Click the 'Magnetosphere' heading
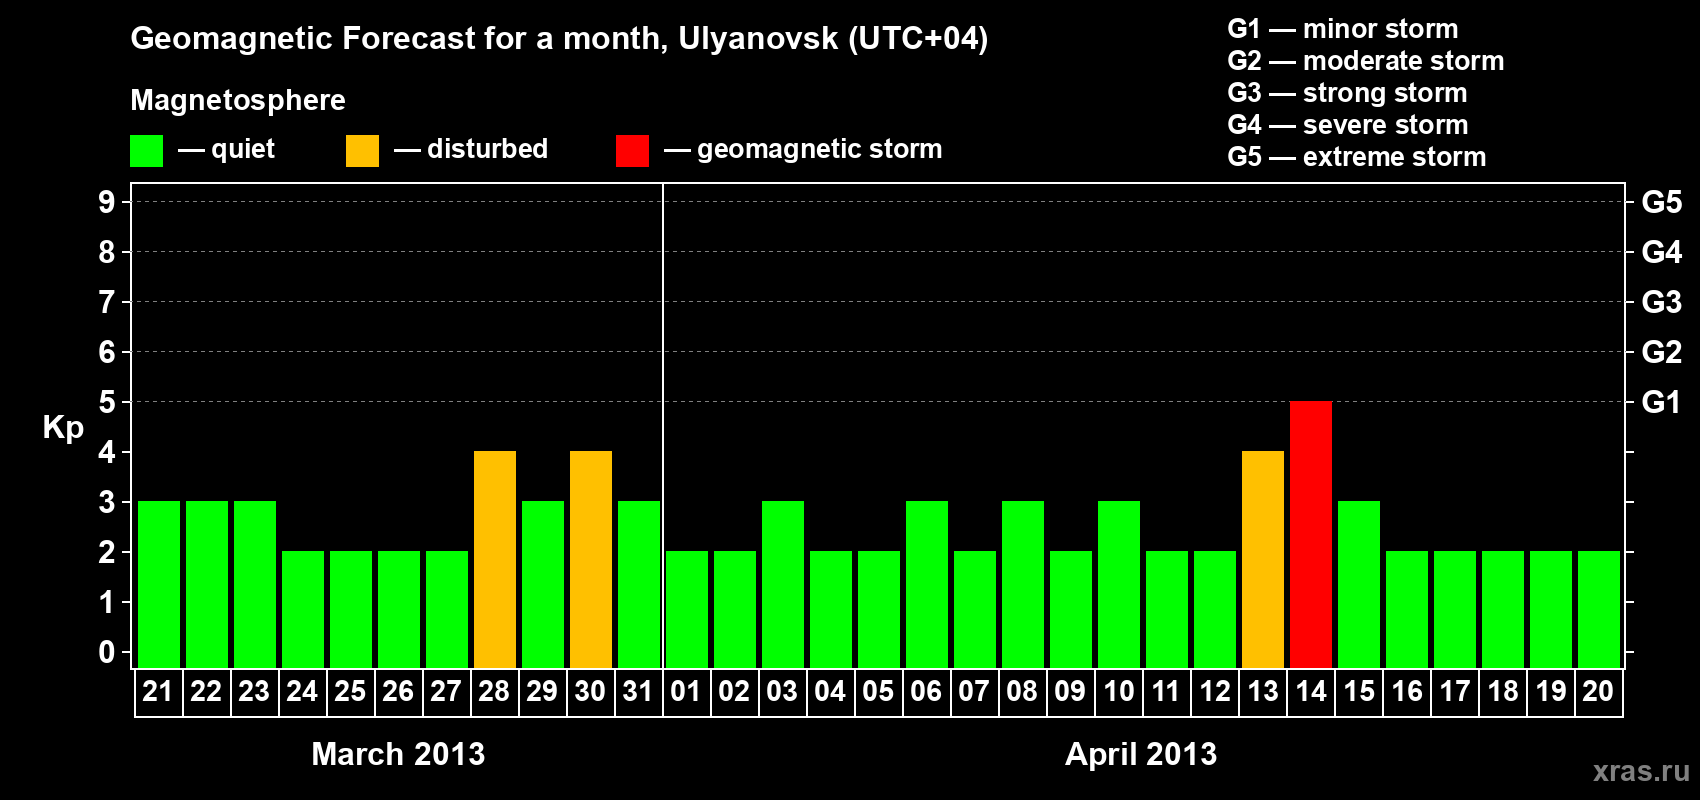The image size is (1700, 800). tap(238, 100)
